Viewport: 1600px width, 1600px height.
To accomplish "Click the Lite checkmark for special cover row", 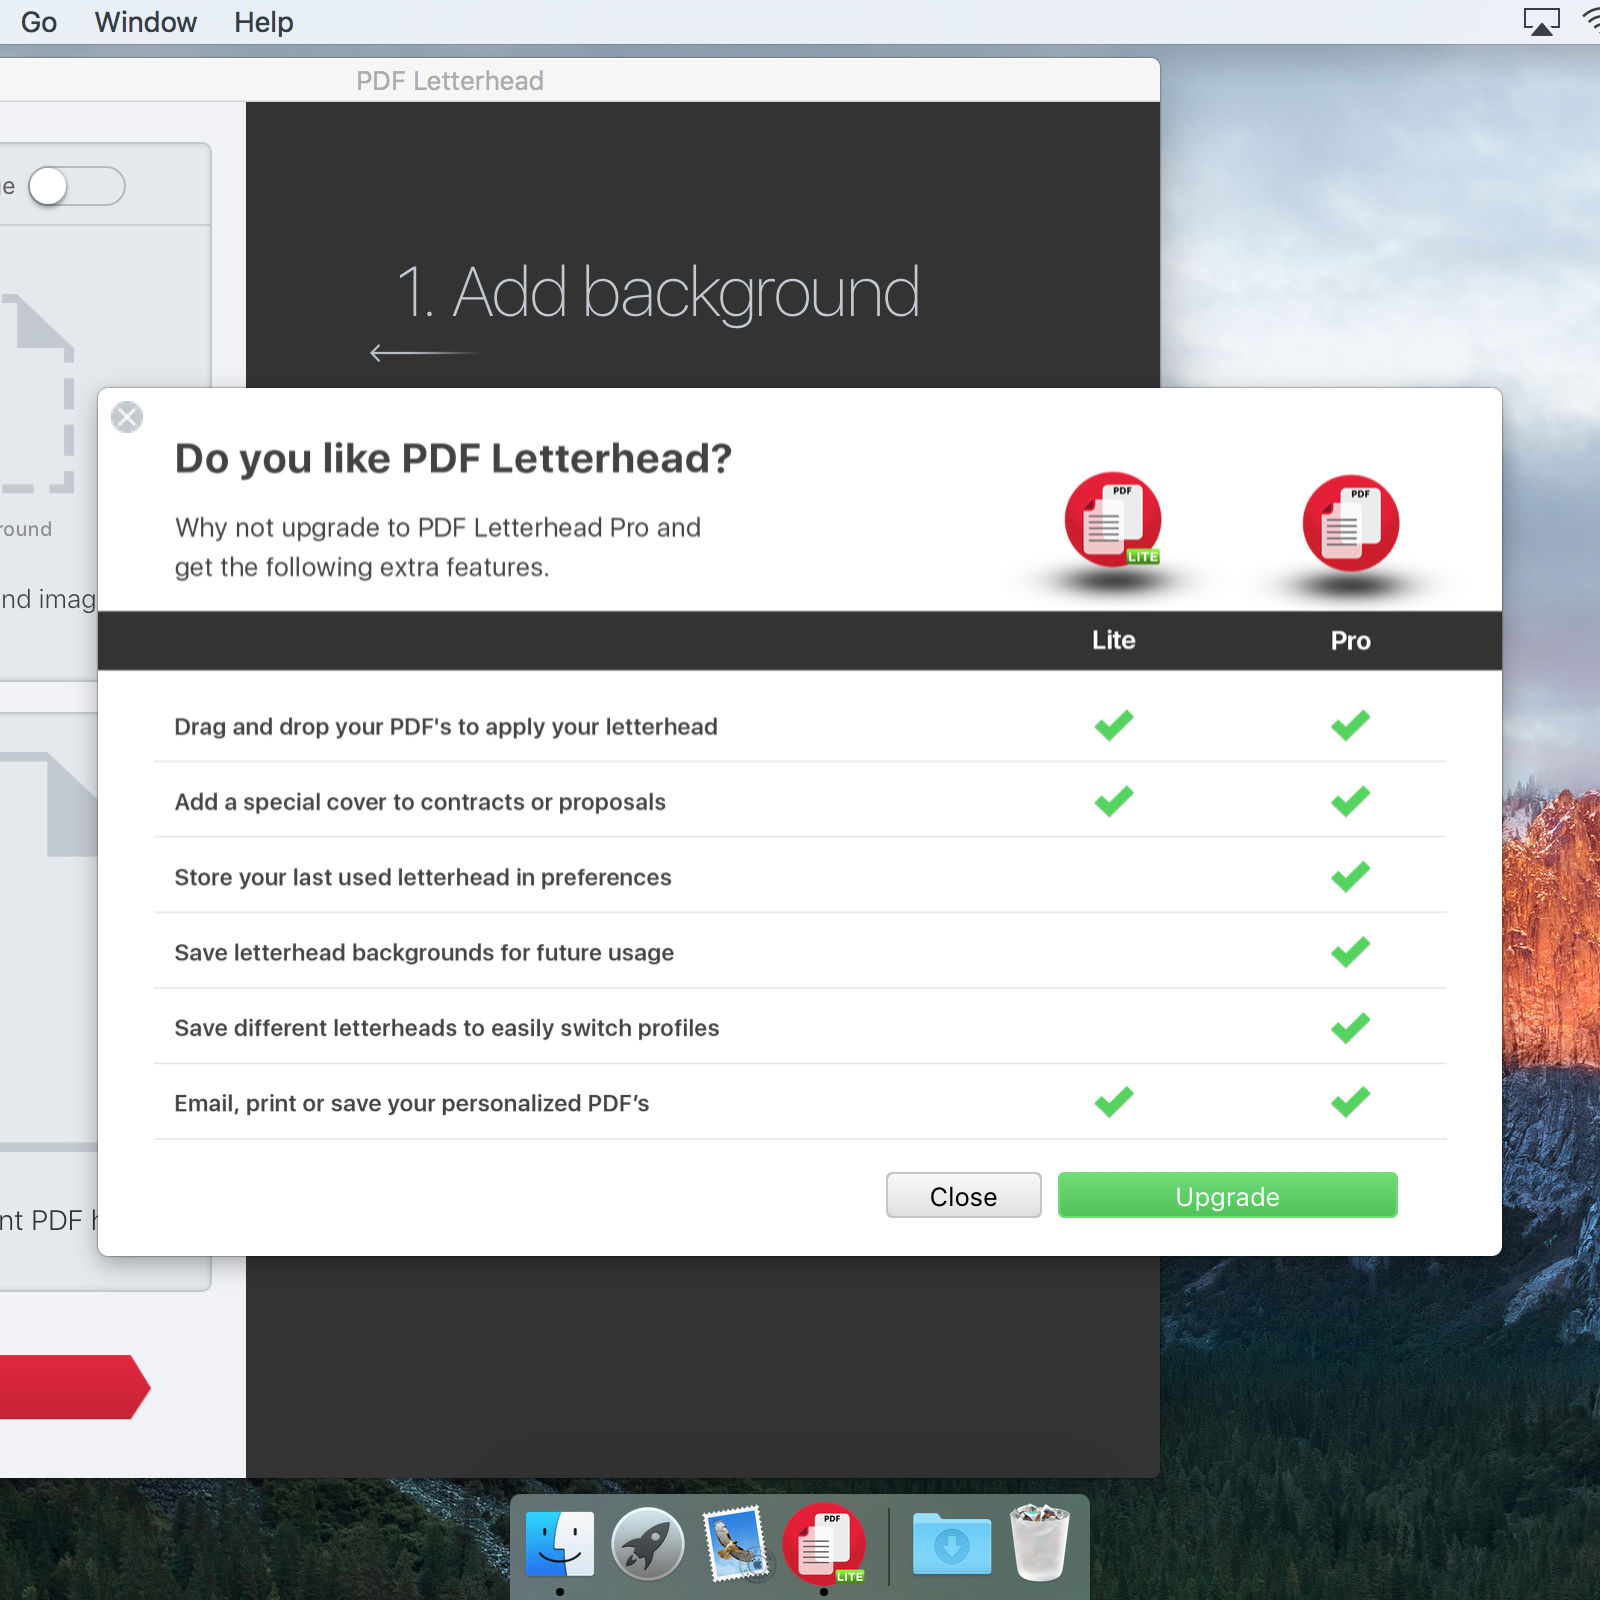I will [x=1113, y=801].
